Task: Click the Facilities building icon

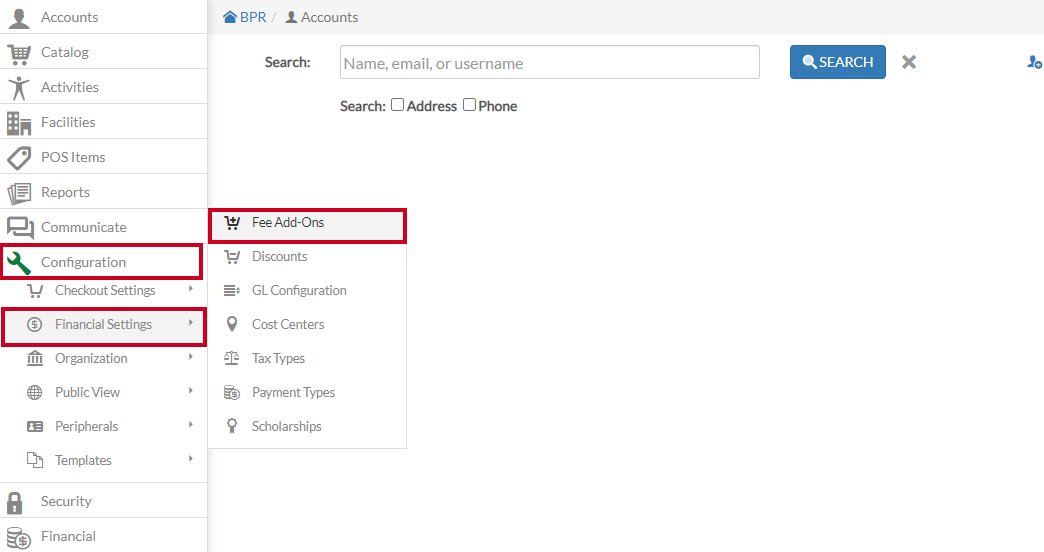Action: pos(19,123)
